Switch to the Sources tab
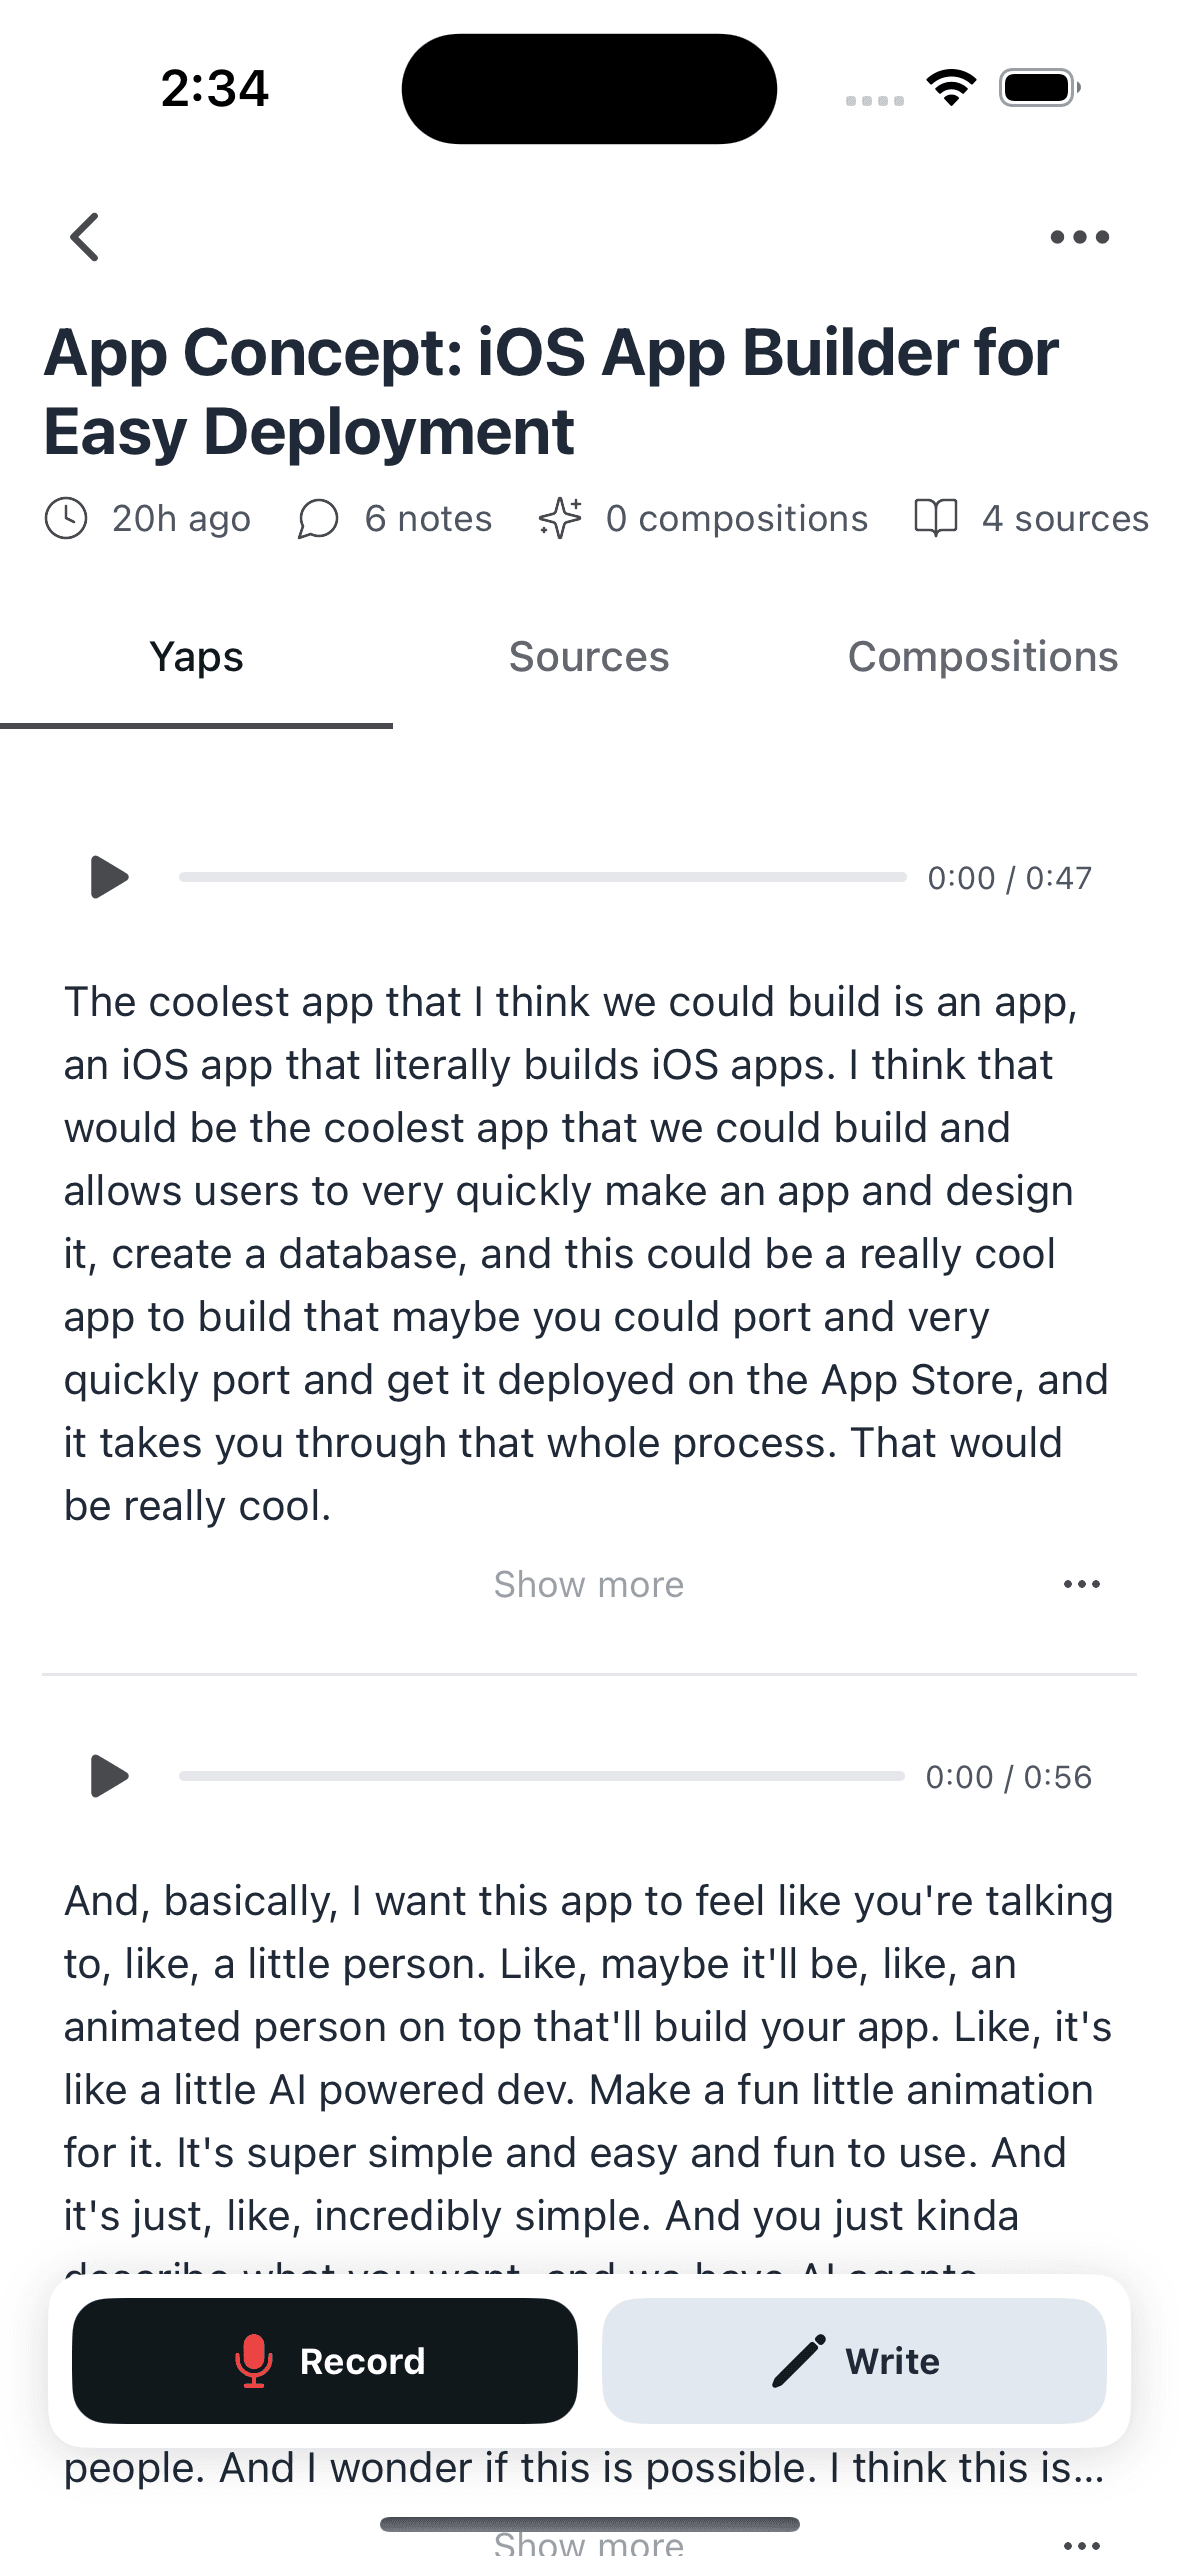 pos(588,657)
